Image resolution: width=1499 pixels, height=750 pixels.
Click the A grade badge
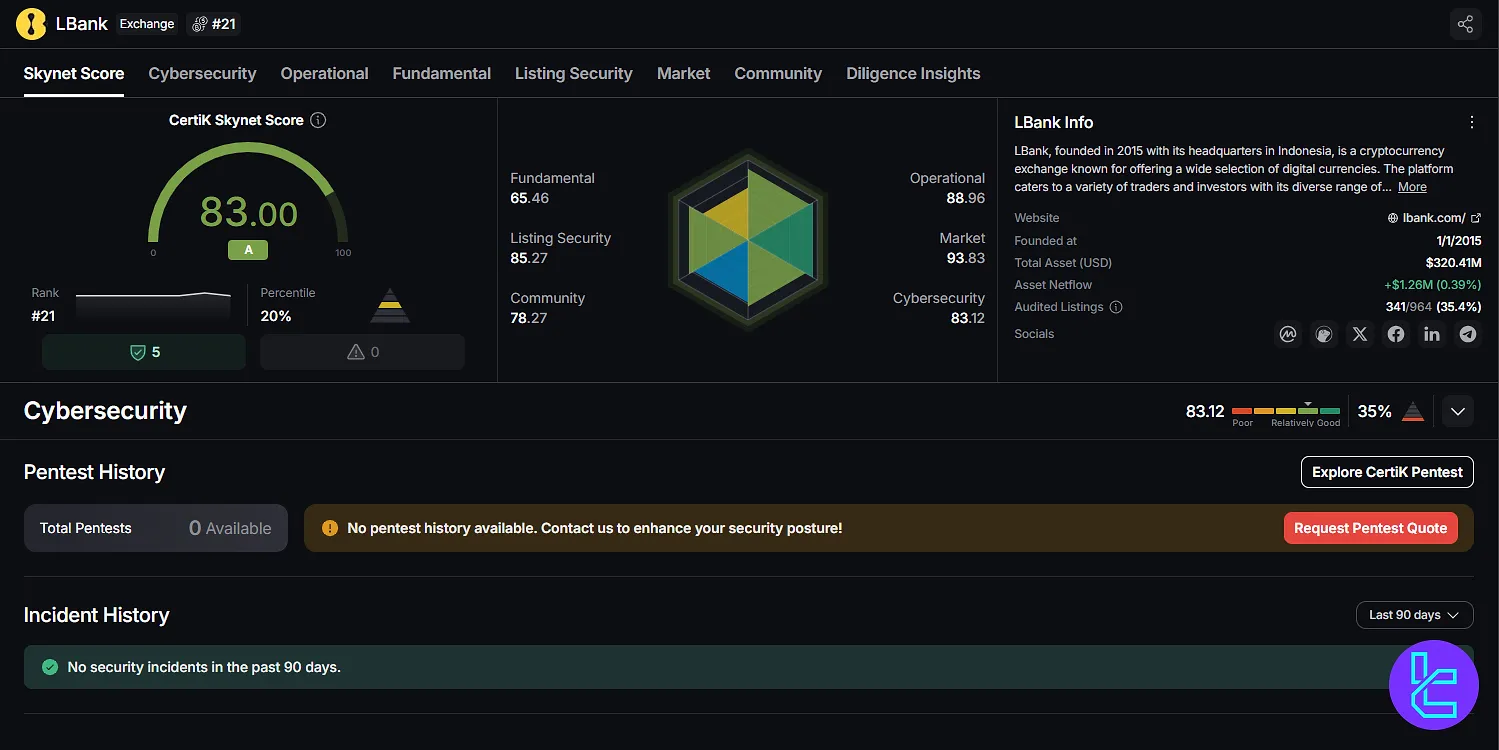click(249, 250)
